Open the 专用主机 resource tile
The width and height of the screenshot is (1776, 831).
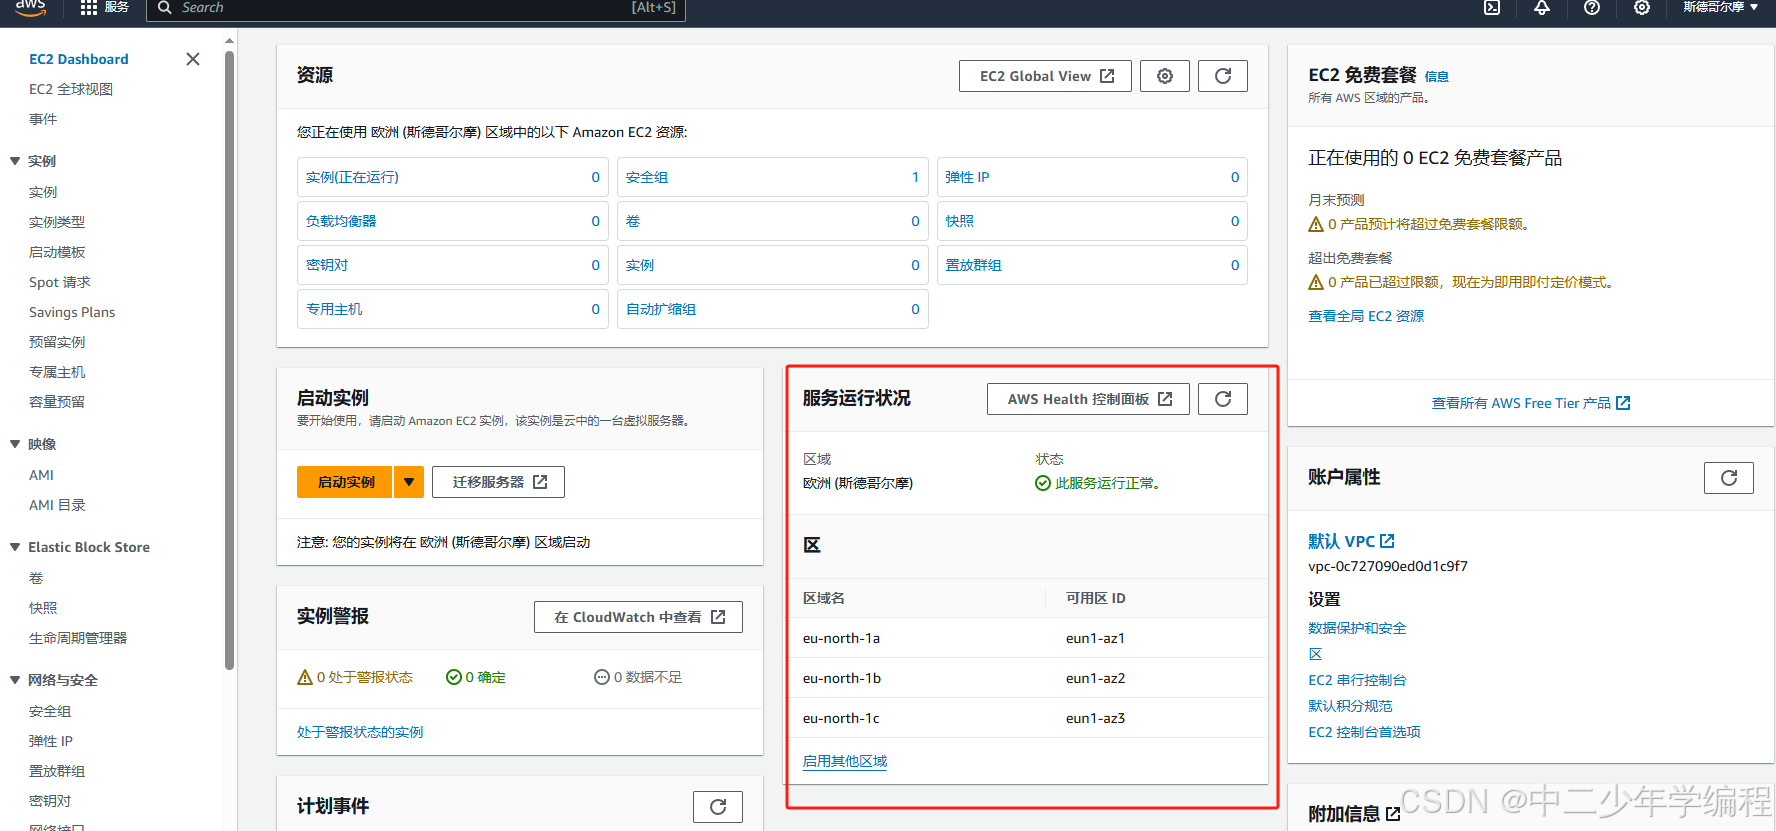coord(452,309)
